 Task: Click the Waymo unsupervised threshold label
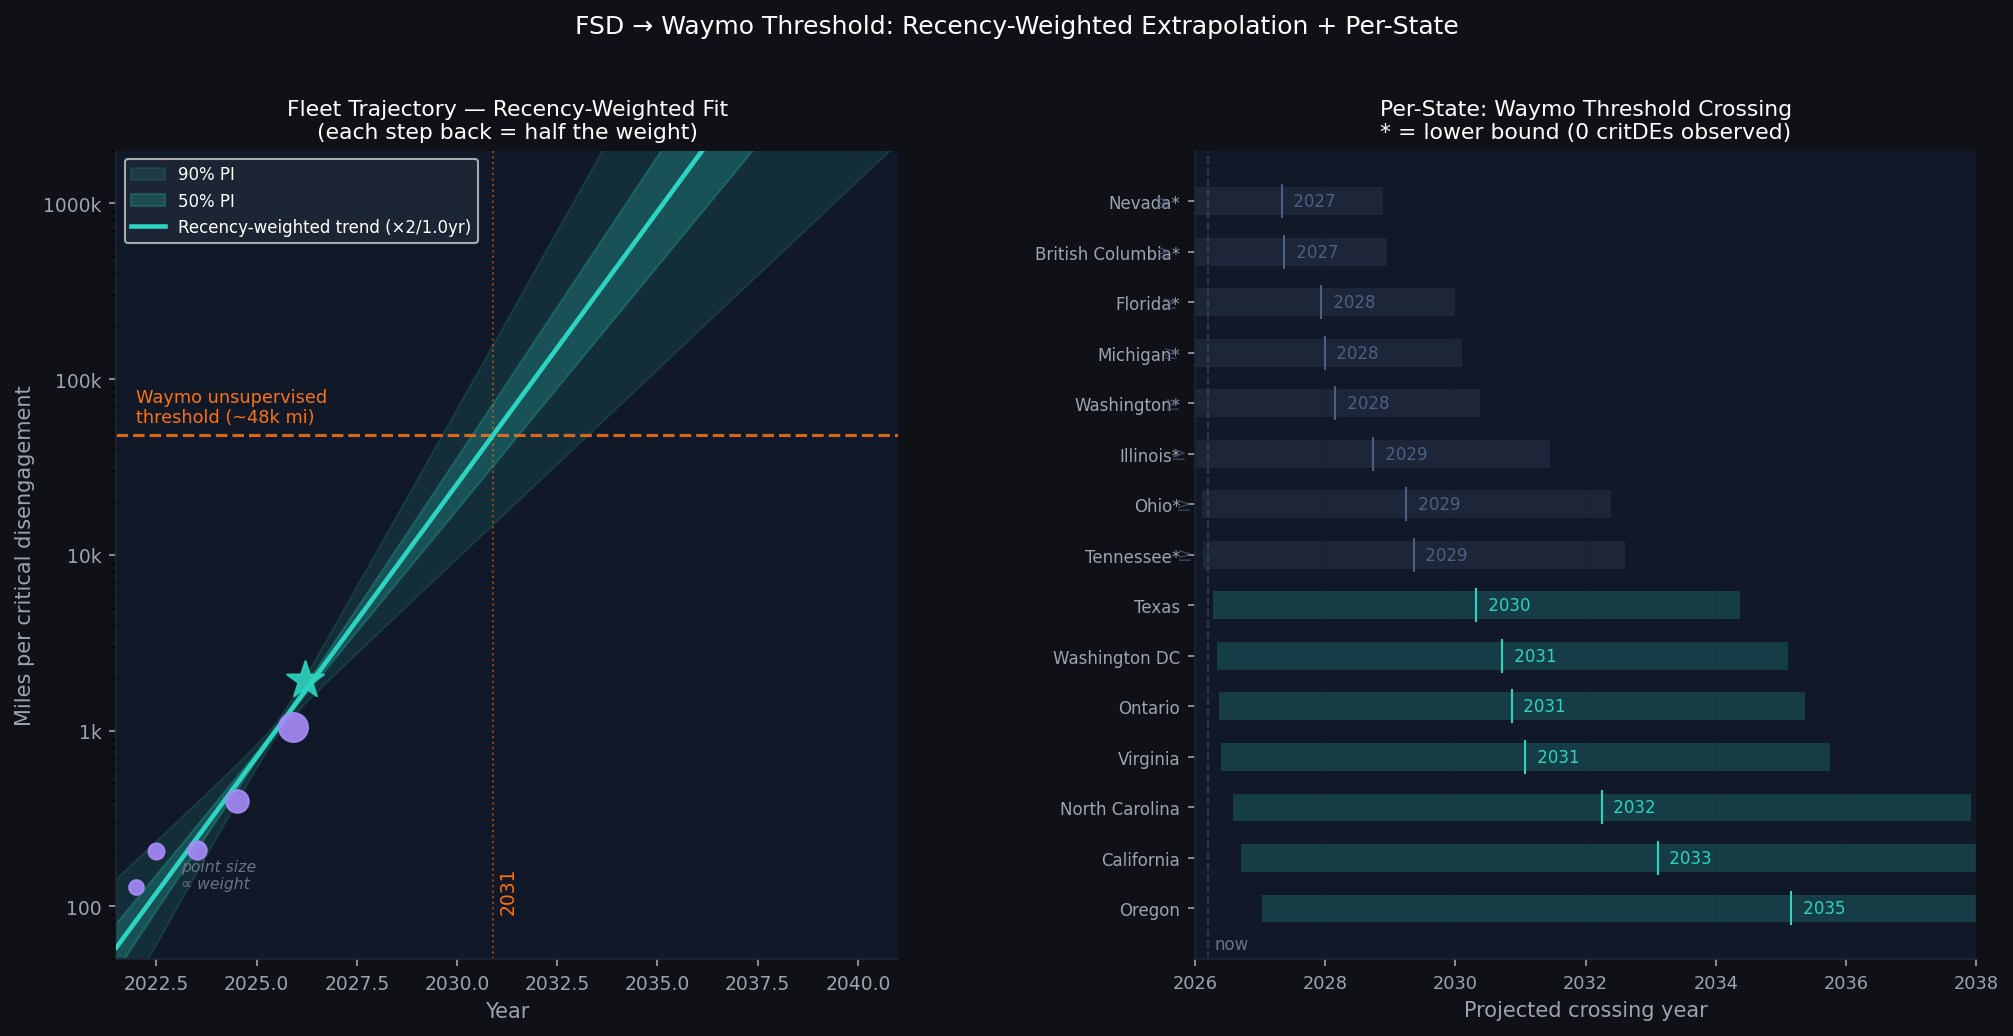tap(231, 407)
